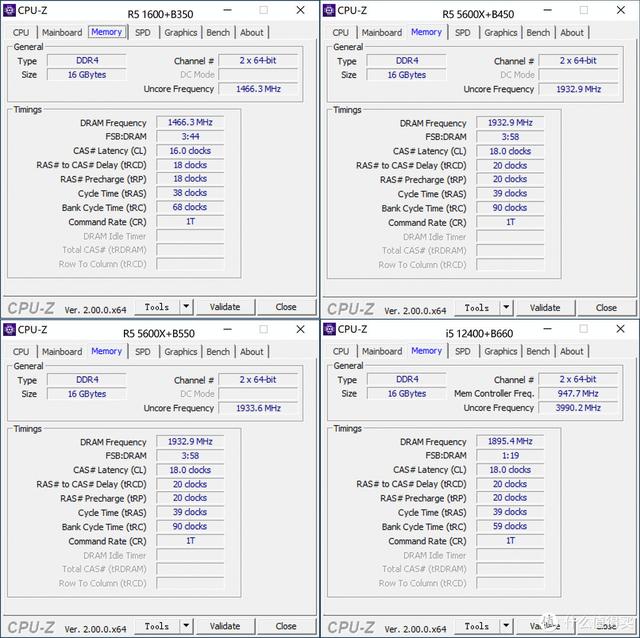Image resolution: width=640 pixels, height=638 pixels.
Task: Go to Bench tab in R5 5600X+B450 window
Action: click(x=538, y=33)
